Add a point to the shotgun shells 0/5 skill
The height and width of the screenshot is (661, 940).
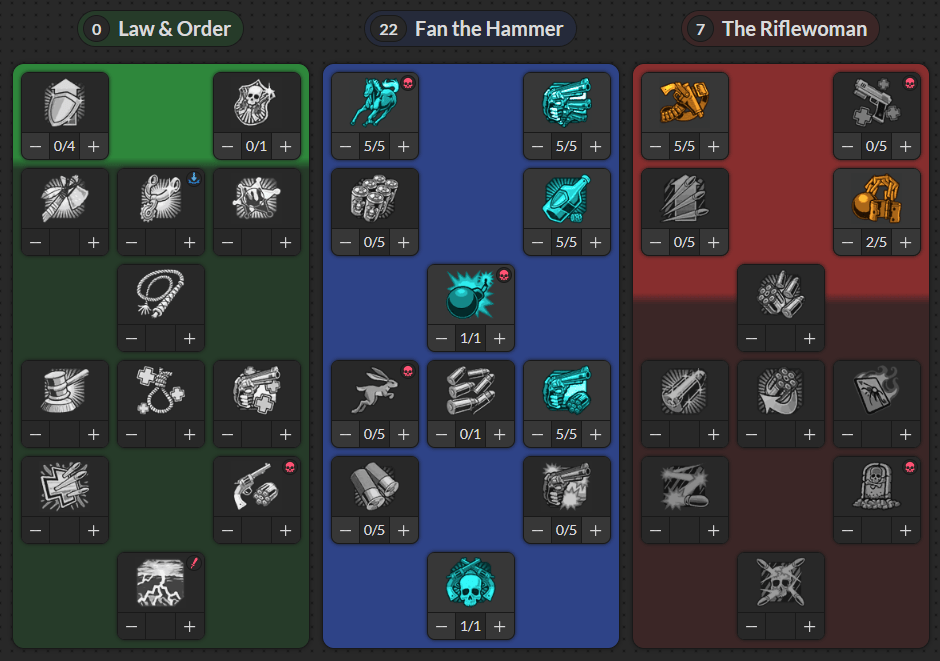click(403, 530)
